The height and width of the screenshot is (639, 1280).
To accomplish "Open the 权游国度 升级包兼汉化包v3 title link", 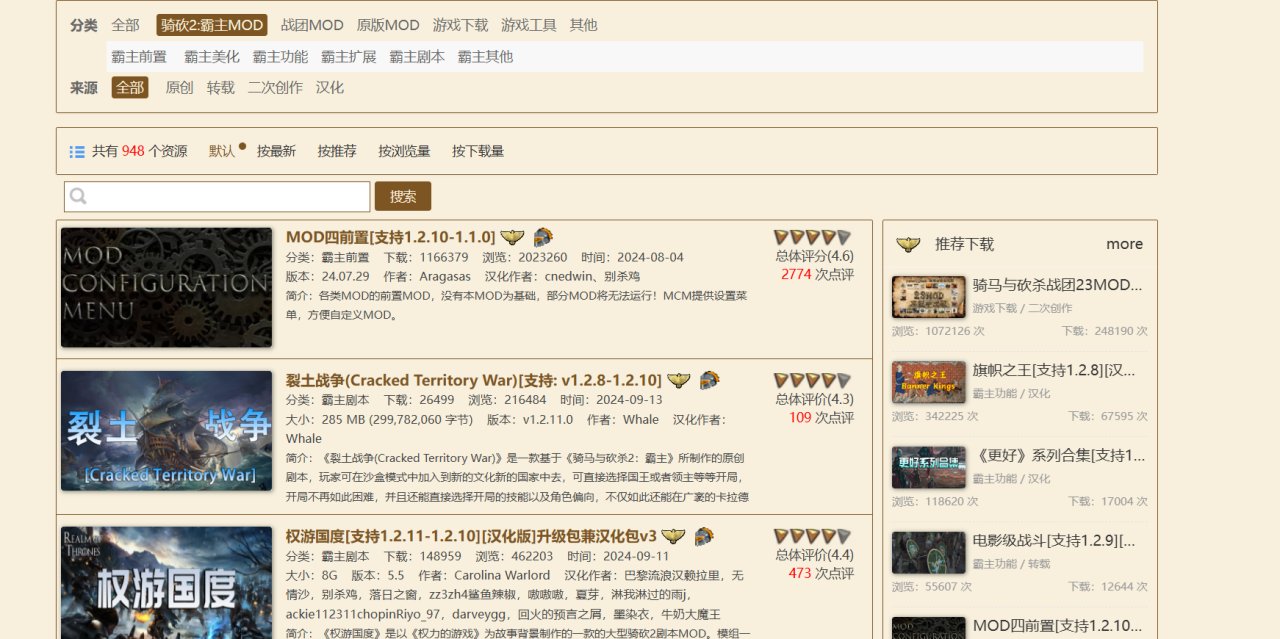I will point(471,536).
